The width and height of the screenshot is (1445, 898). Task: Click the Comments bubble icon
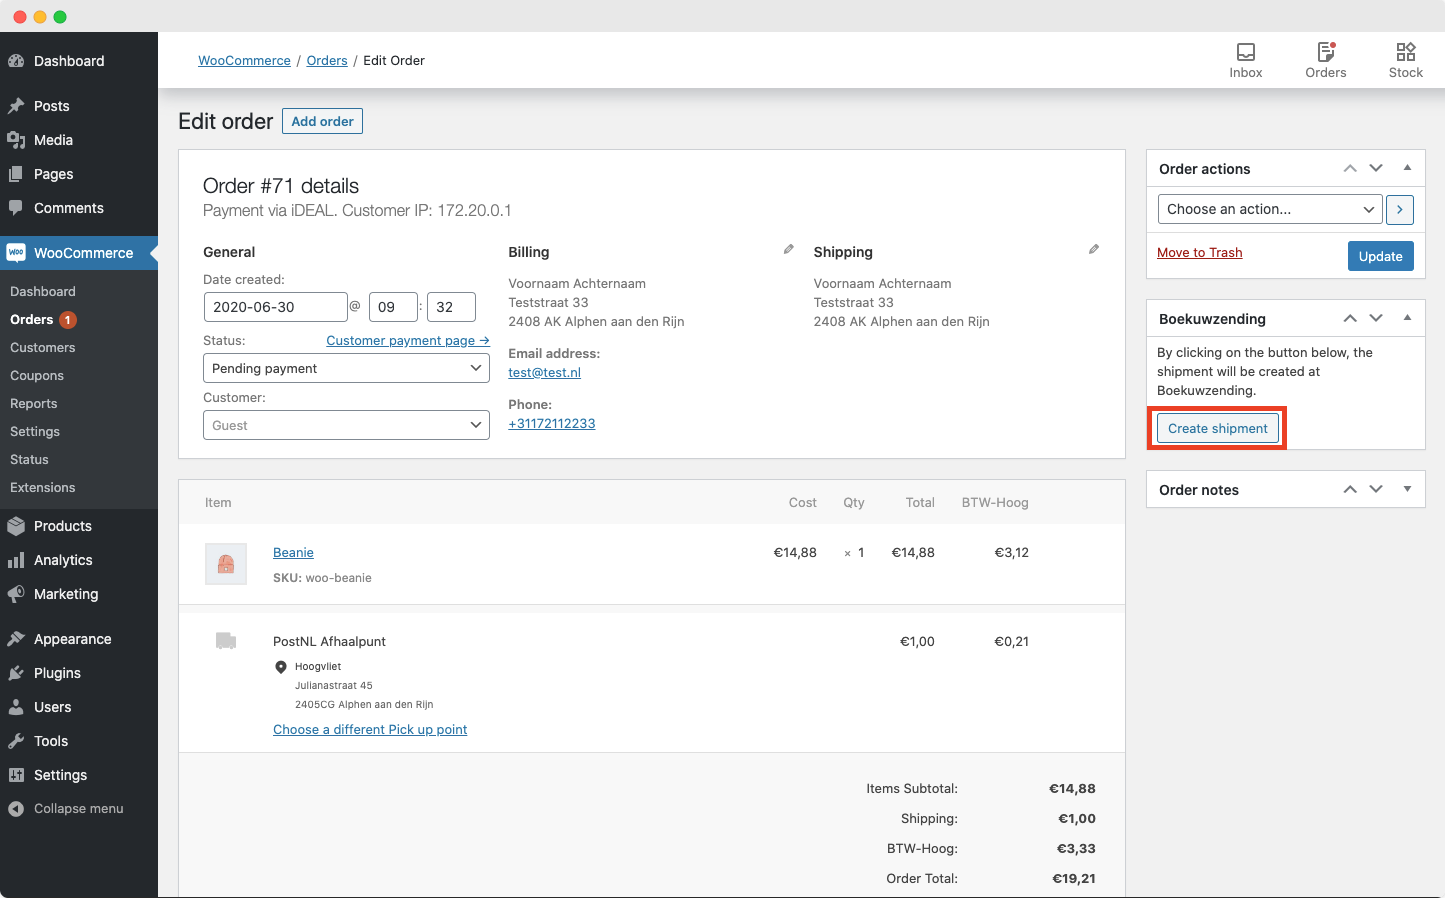pyautogui.click(x=16, y=208)
